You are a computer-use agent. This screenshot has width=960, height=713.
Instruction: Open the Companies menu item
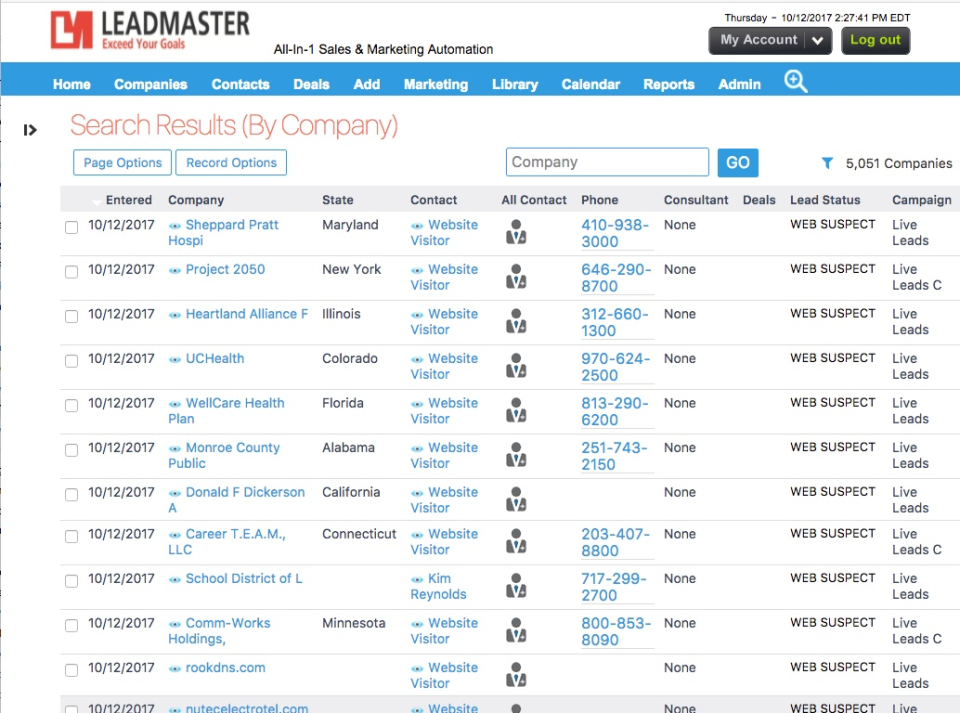[150, 84]
